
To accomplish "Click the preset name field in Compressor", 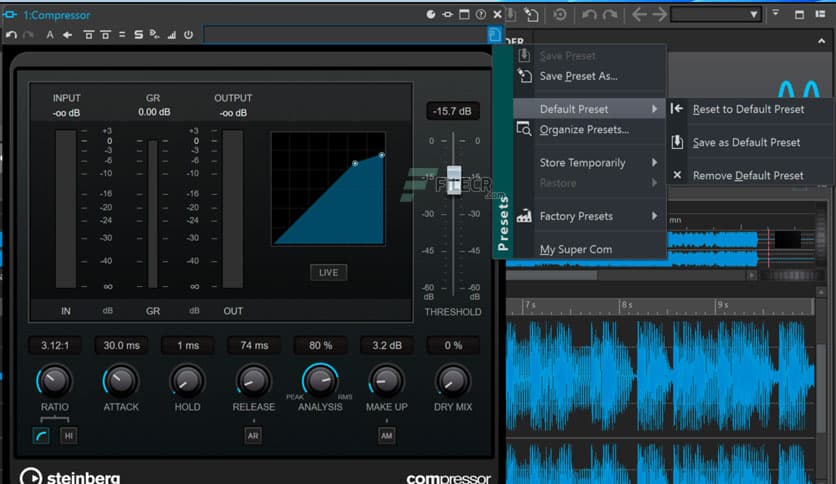I will [345, 35].
